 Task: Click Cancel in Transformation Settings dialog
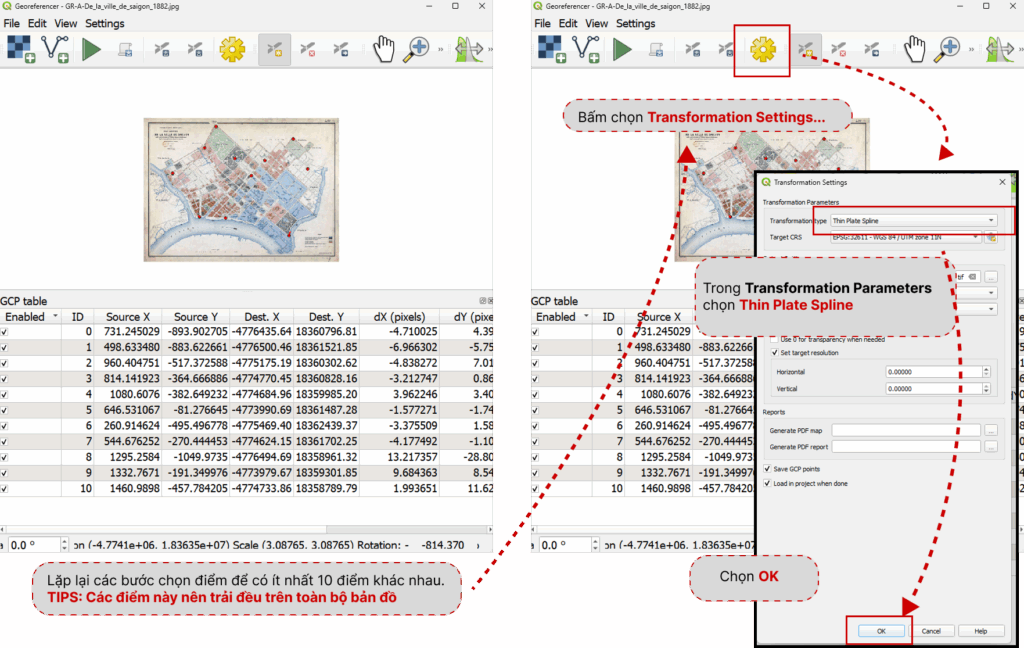click(x=931, y=631)
